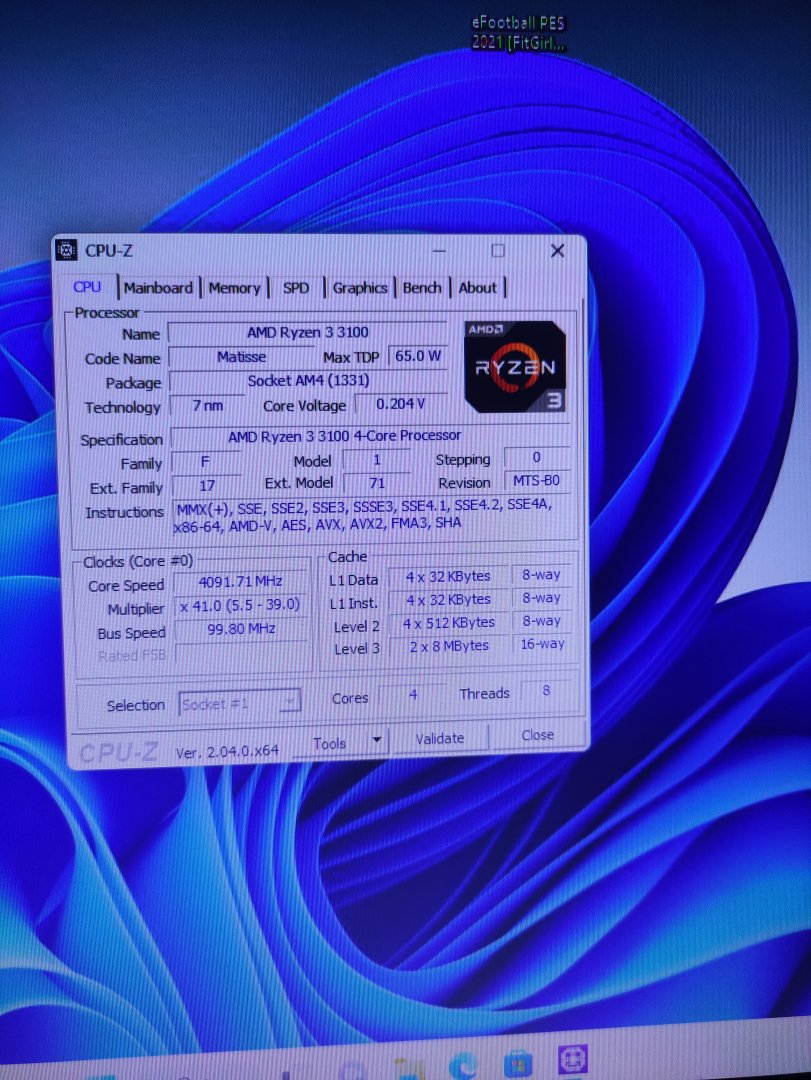Image resolution: width=811 pixels, height=1080 pixels.
Task: Open the SPD tab
Action: [x=296, y=288]
